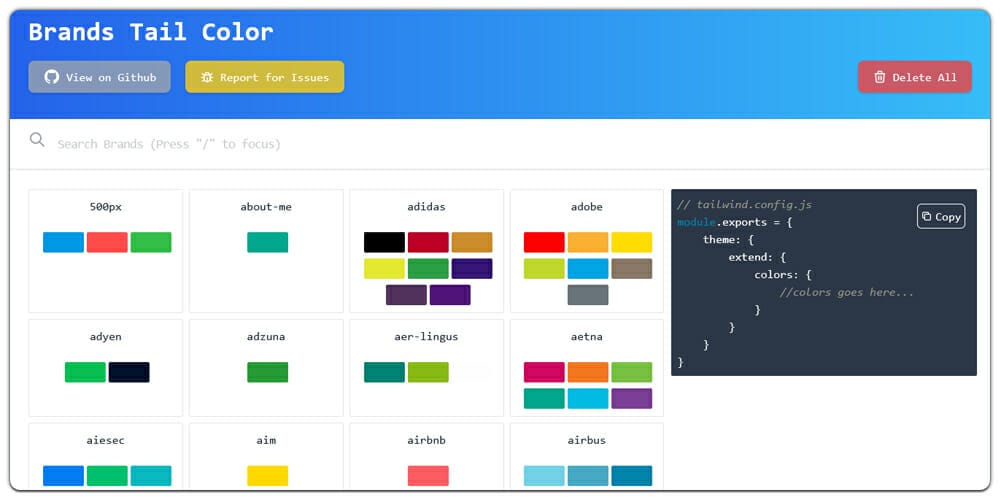The width and height of the screenshot is (1000, 500).
Task: Click the magnifying glass search icon
Action: point(37,140)
